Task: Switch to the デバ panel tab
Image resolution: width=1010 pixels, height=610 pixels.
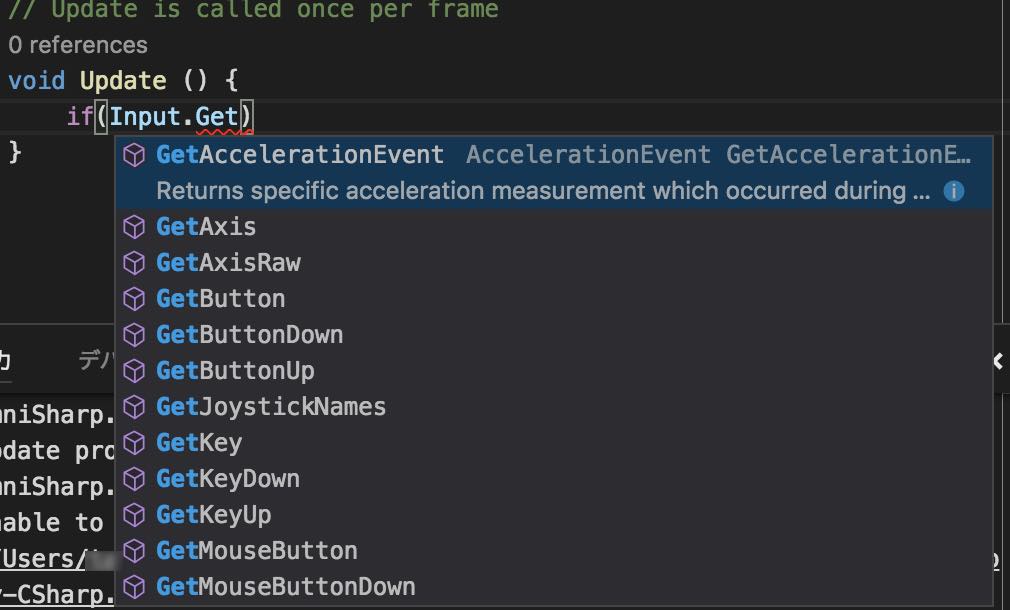Action: (97, 360)
